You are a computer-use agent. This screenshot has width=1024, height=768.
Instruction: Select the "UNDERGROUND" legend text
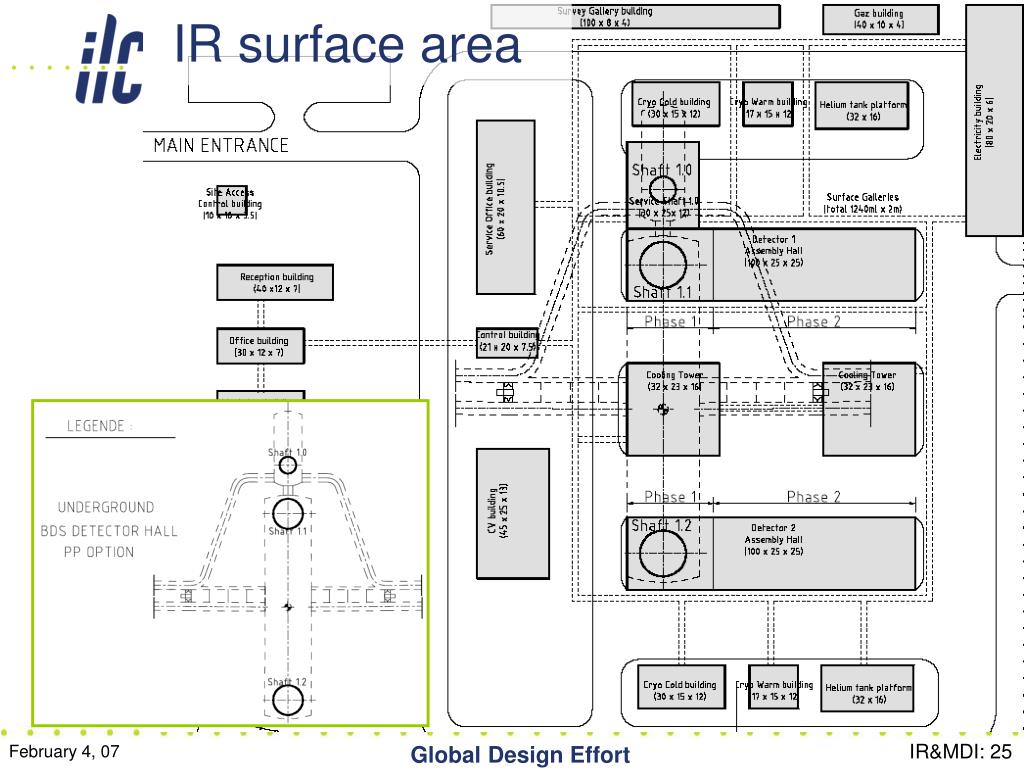coord(106,507)
